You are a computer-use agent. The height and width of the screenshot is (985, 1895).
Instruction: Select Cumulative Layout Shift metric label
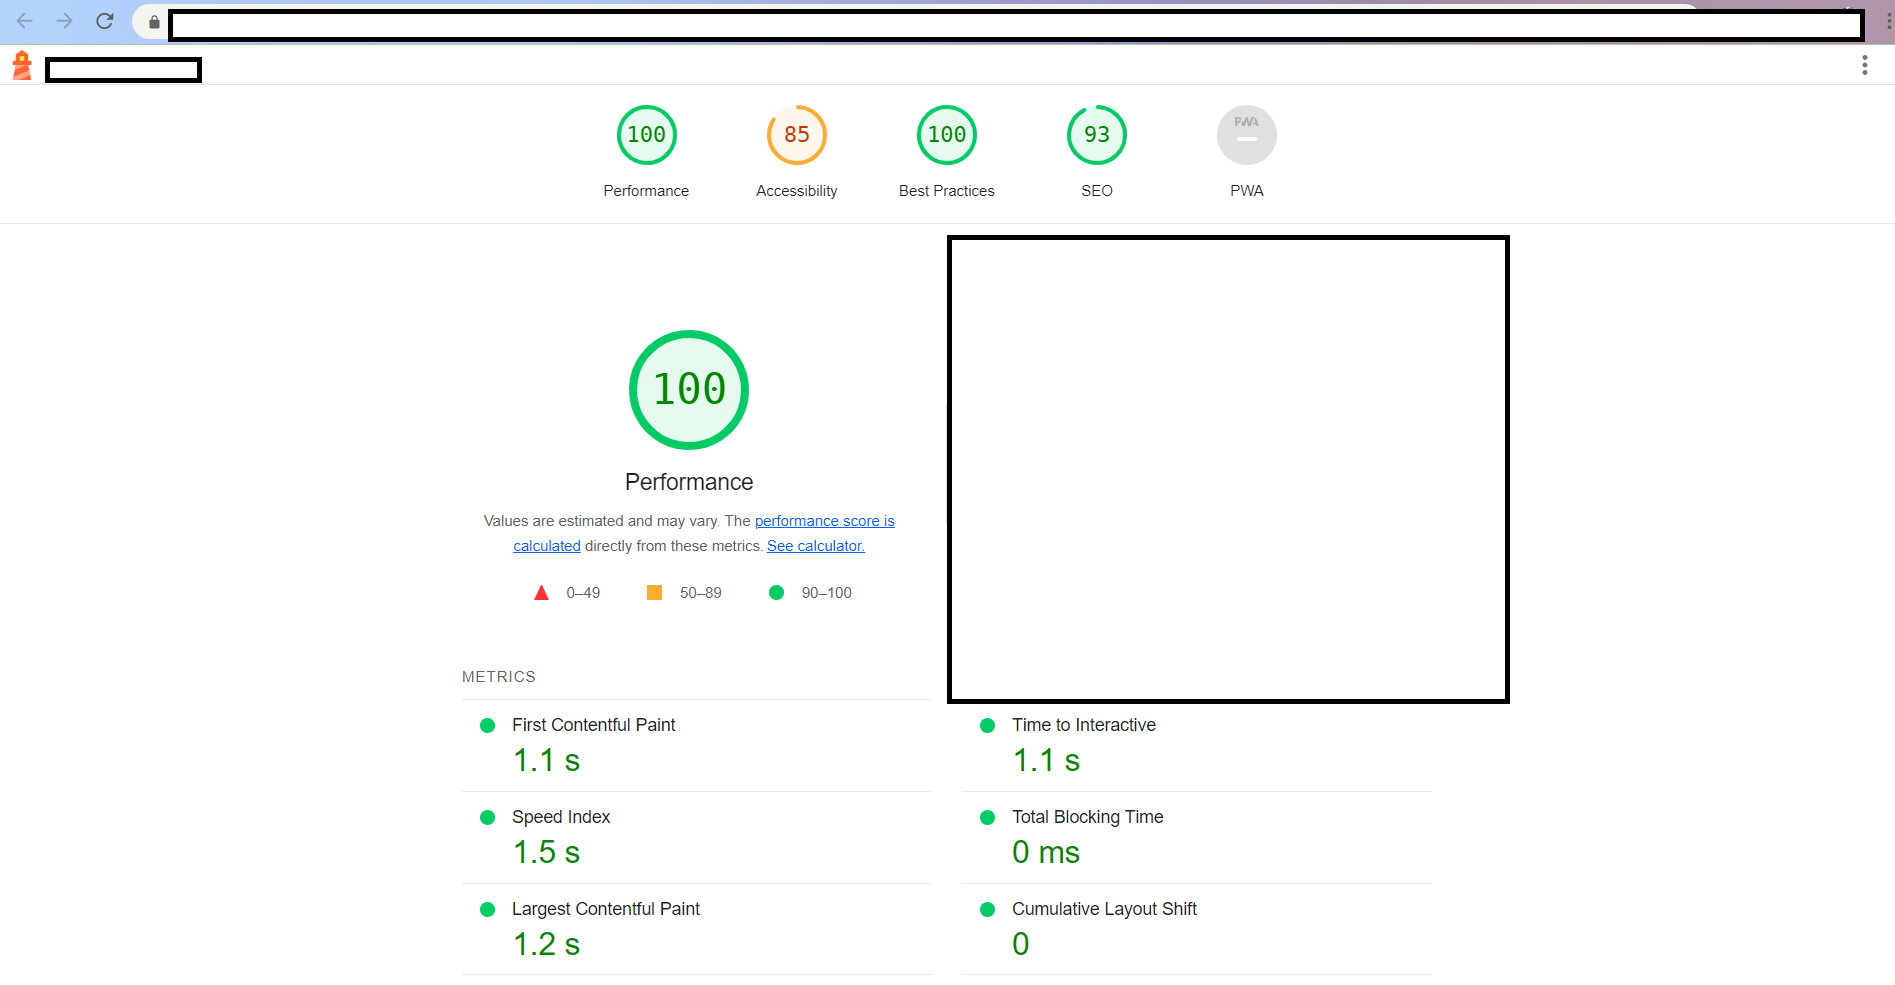click(x=1104, y=909)
